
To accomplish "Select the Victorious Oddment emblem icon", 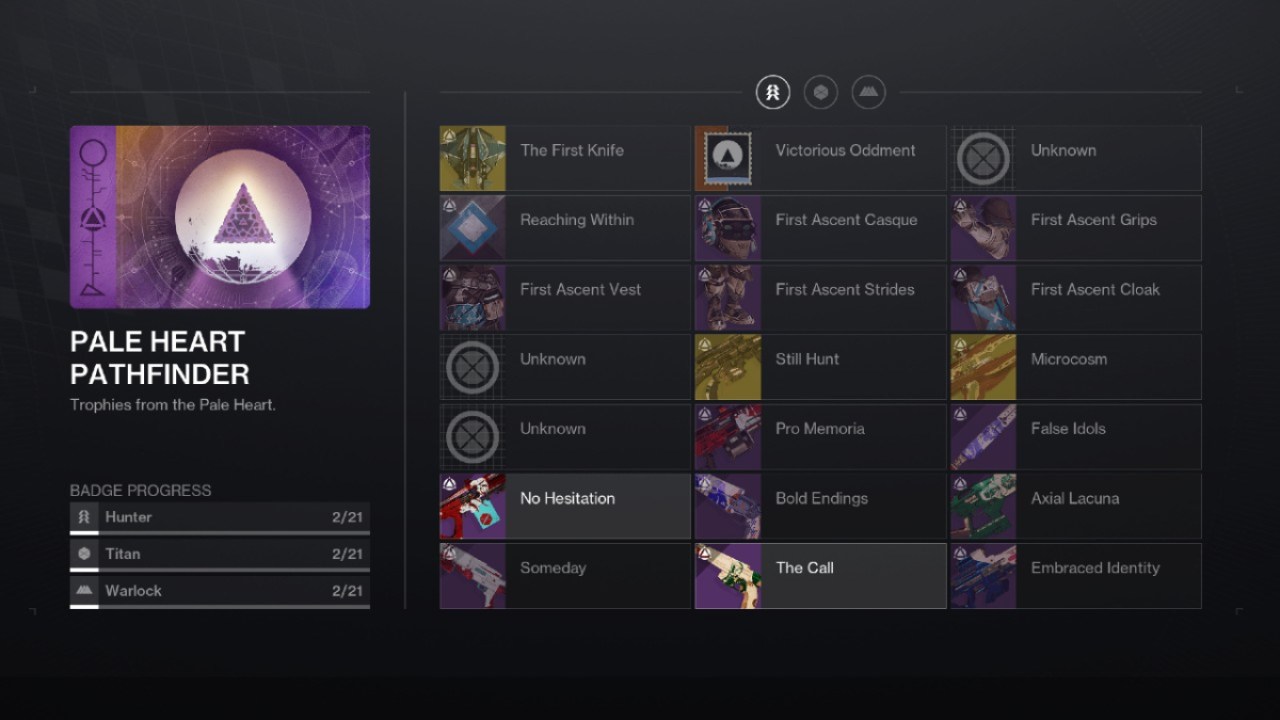I will click(728, 158).
